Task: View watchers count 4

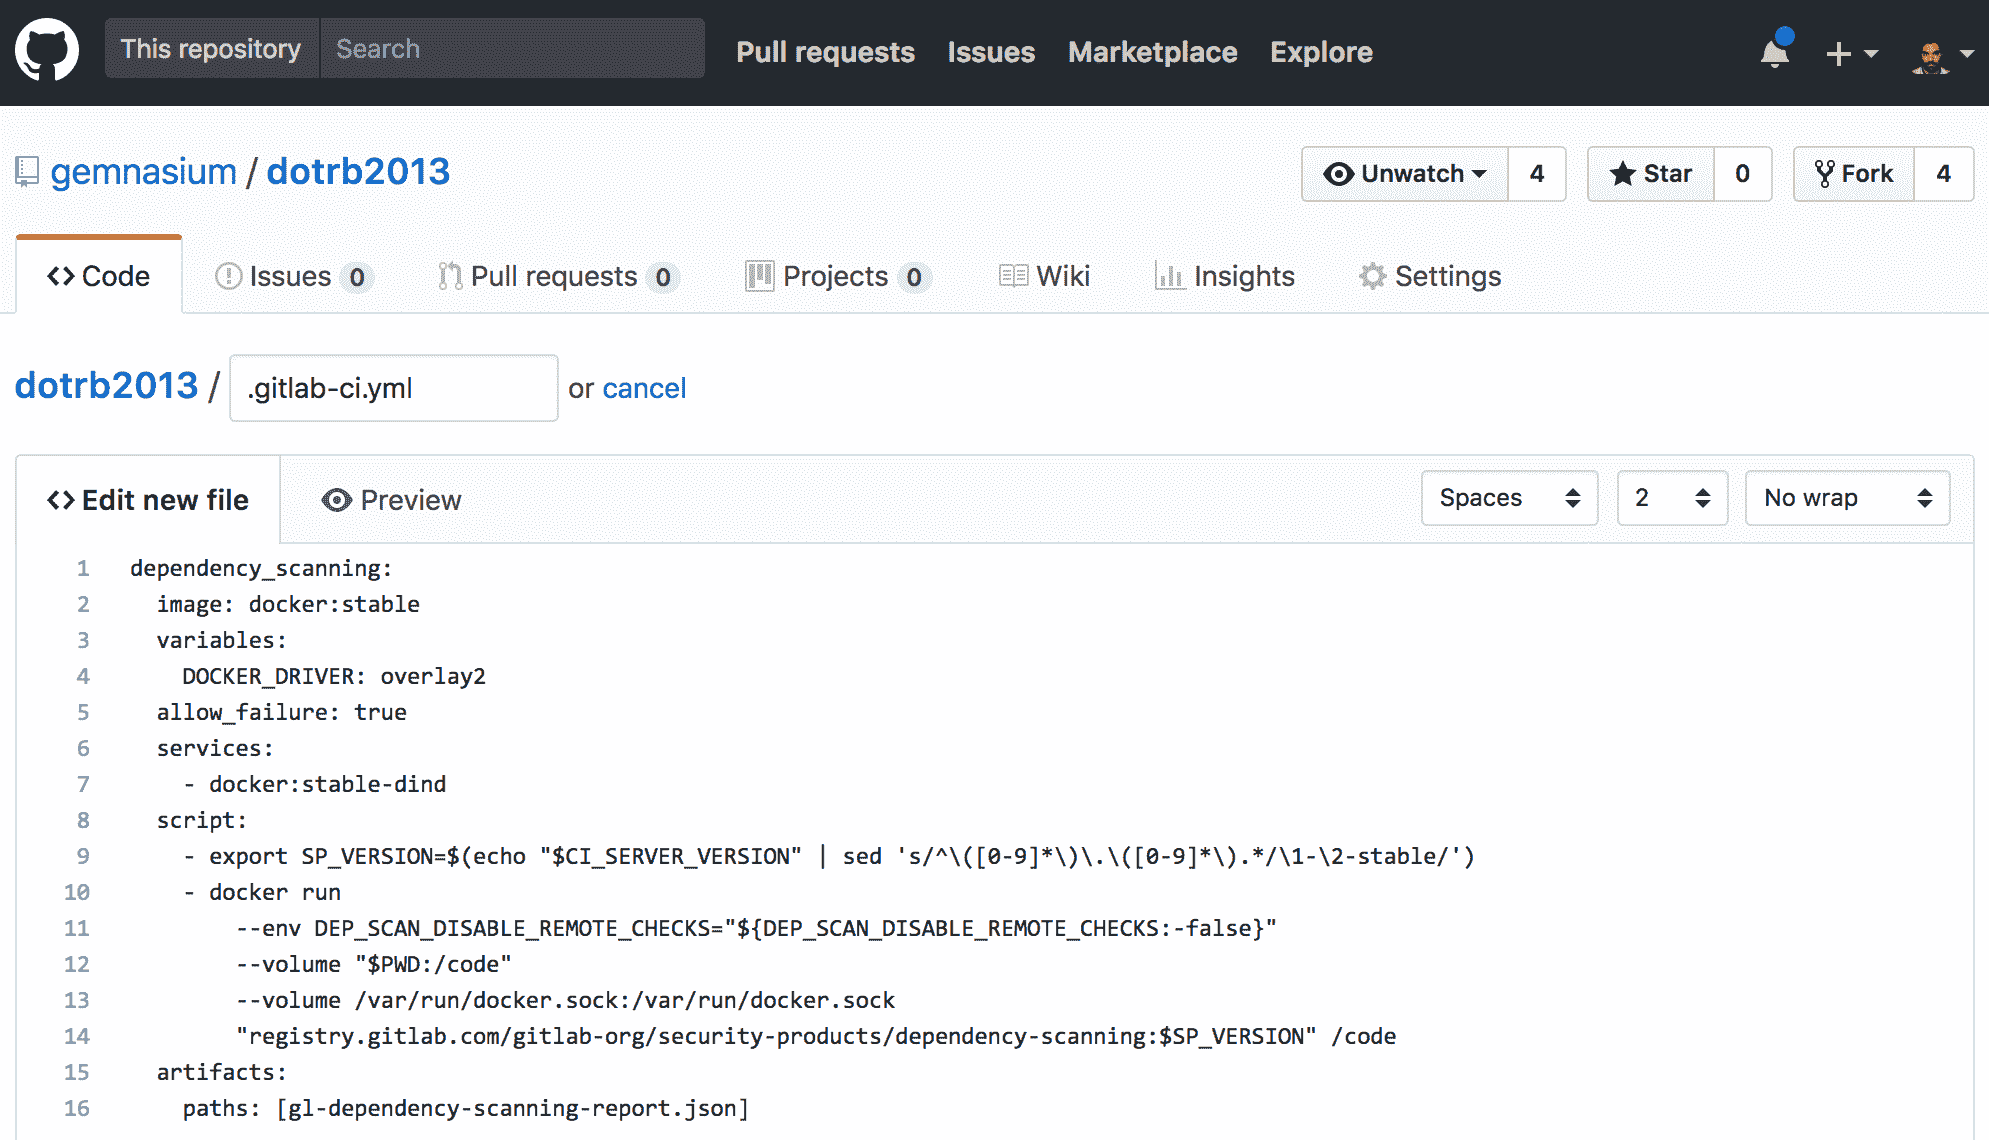Action: [x=1537, y=174]
